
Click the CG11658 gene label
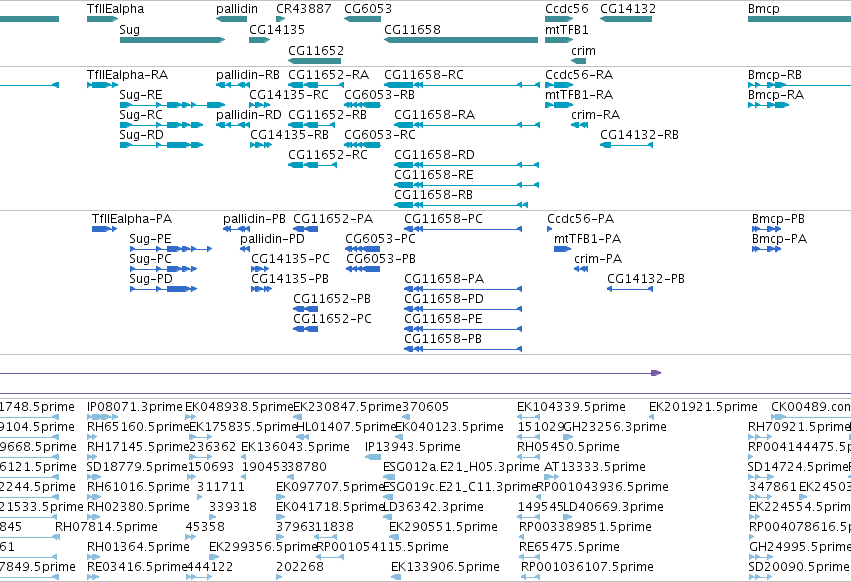point(412,30)
